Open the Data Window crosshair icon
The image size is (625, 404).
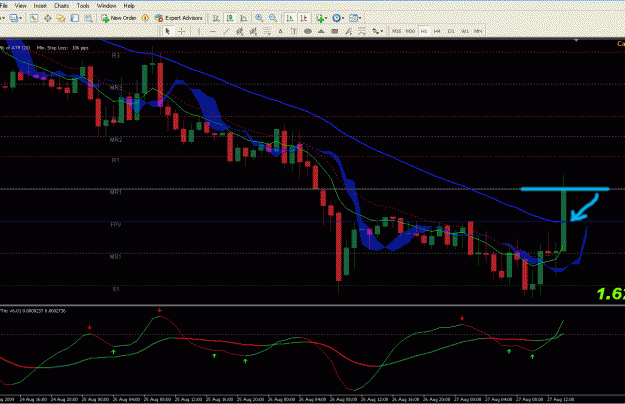[47, 18]
